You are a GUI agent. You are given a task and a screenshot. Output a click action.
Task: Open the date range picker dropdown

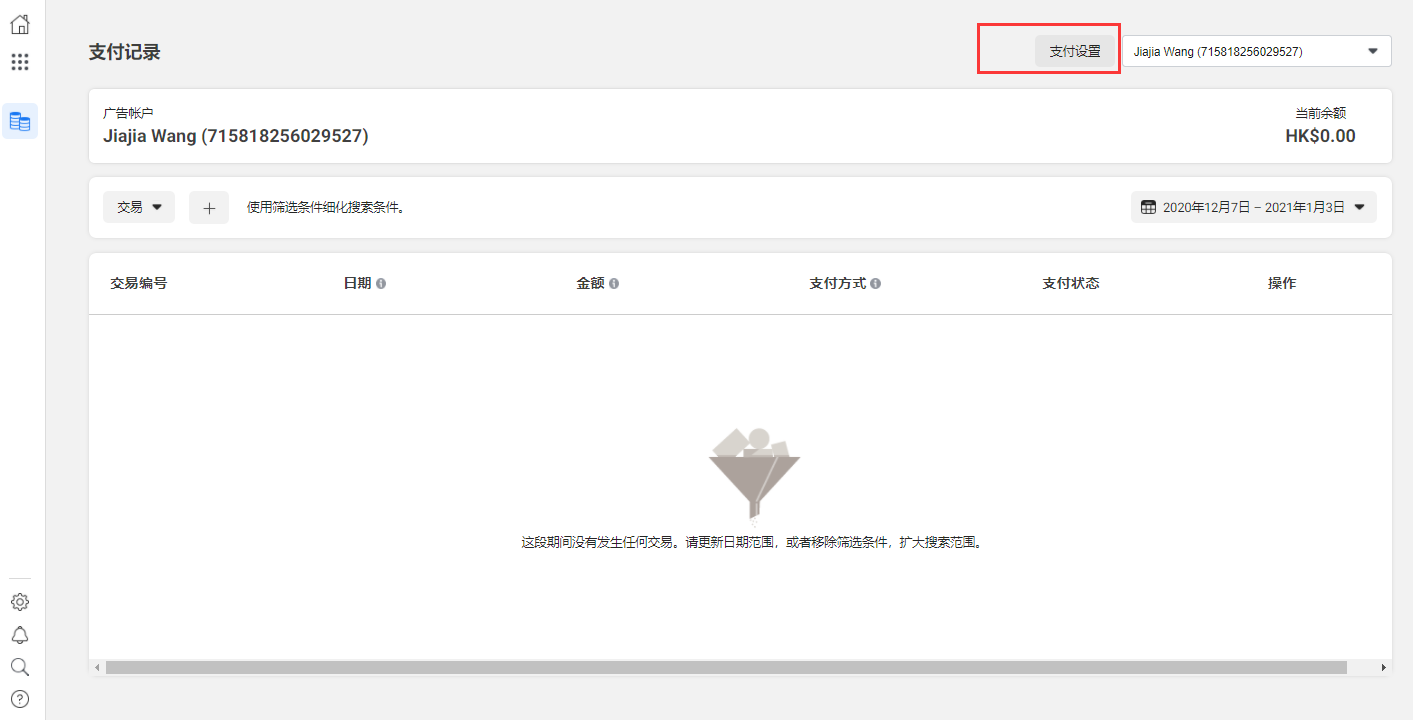(1253, 208)
